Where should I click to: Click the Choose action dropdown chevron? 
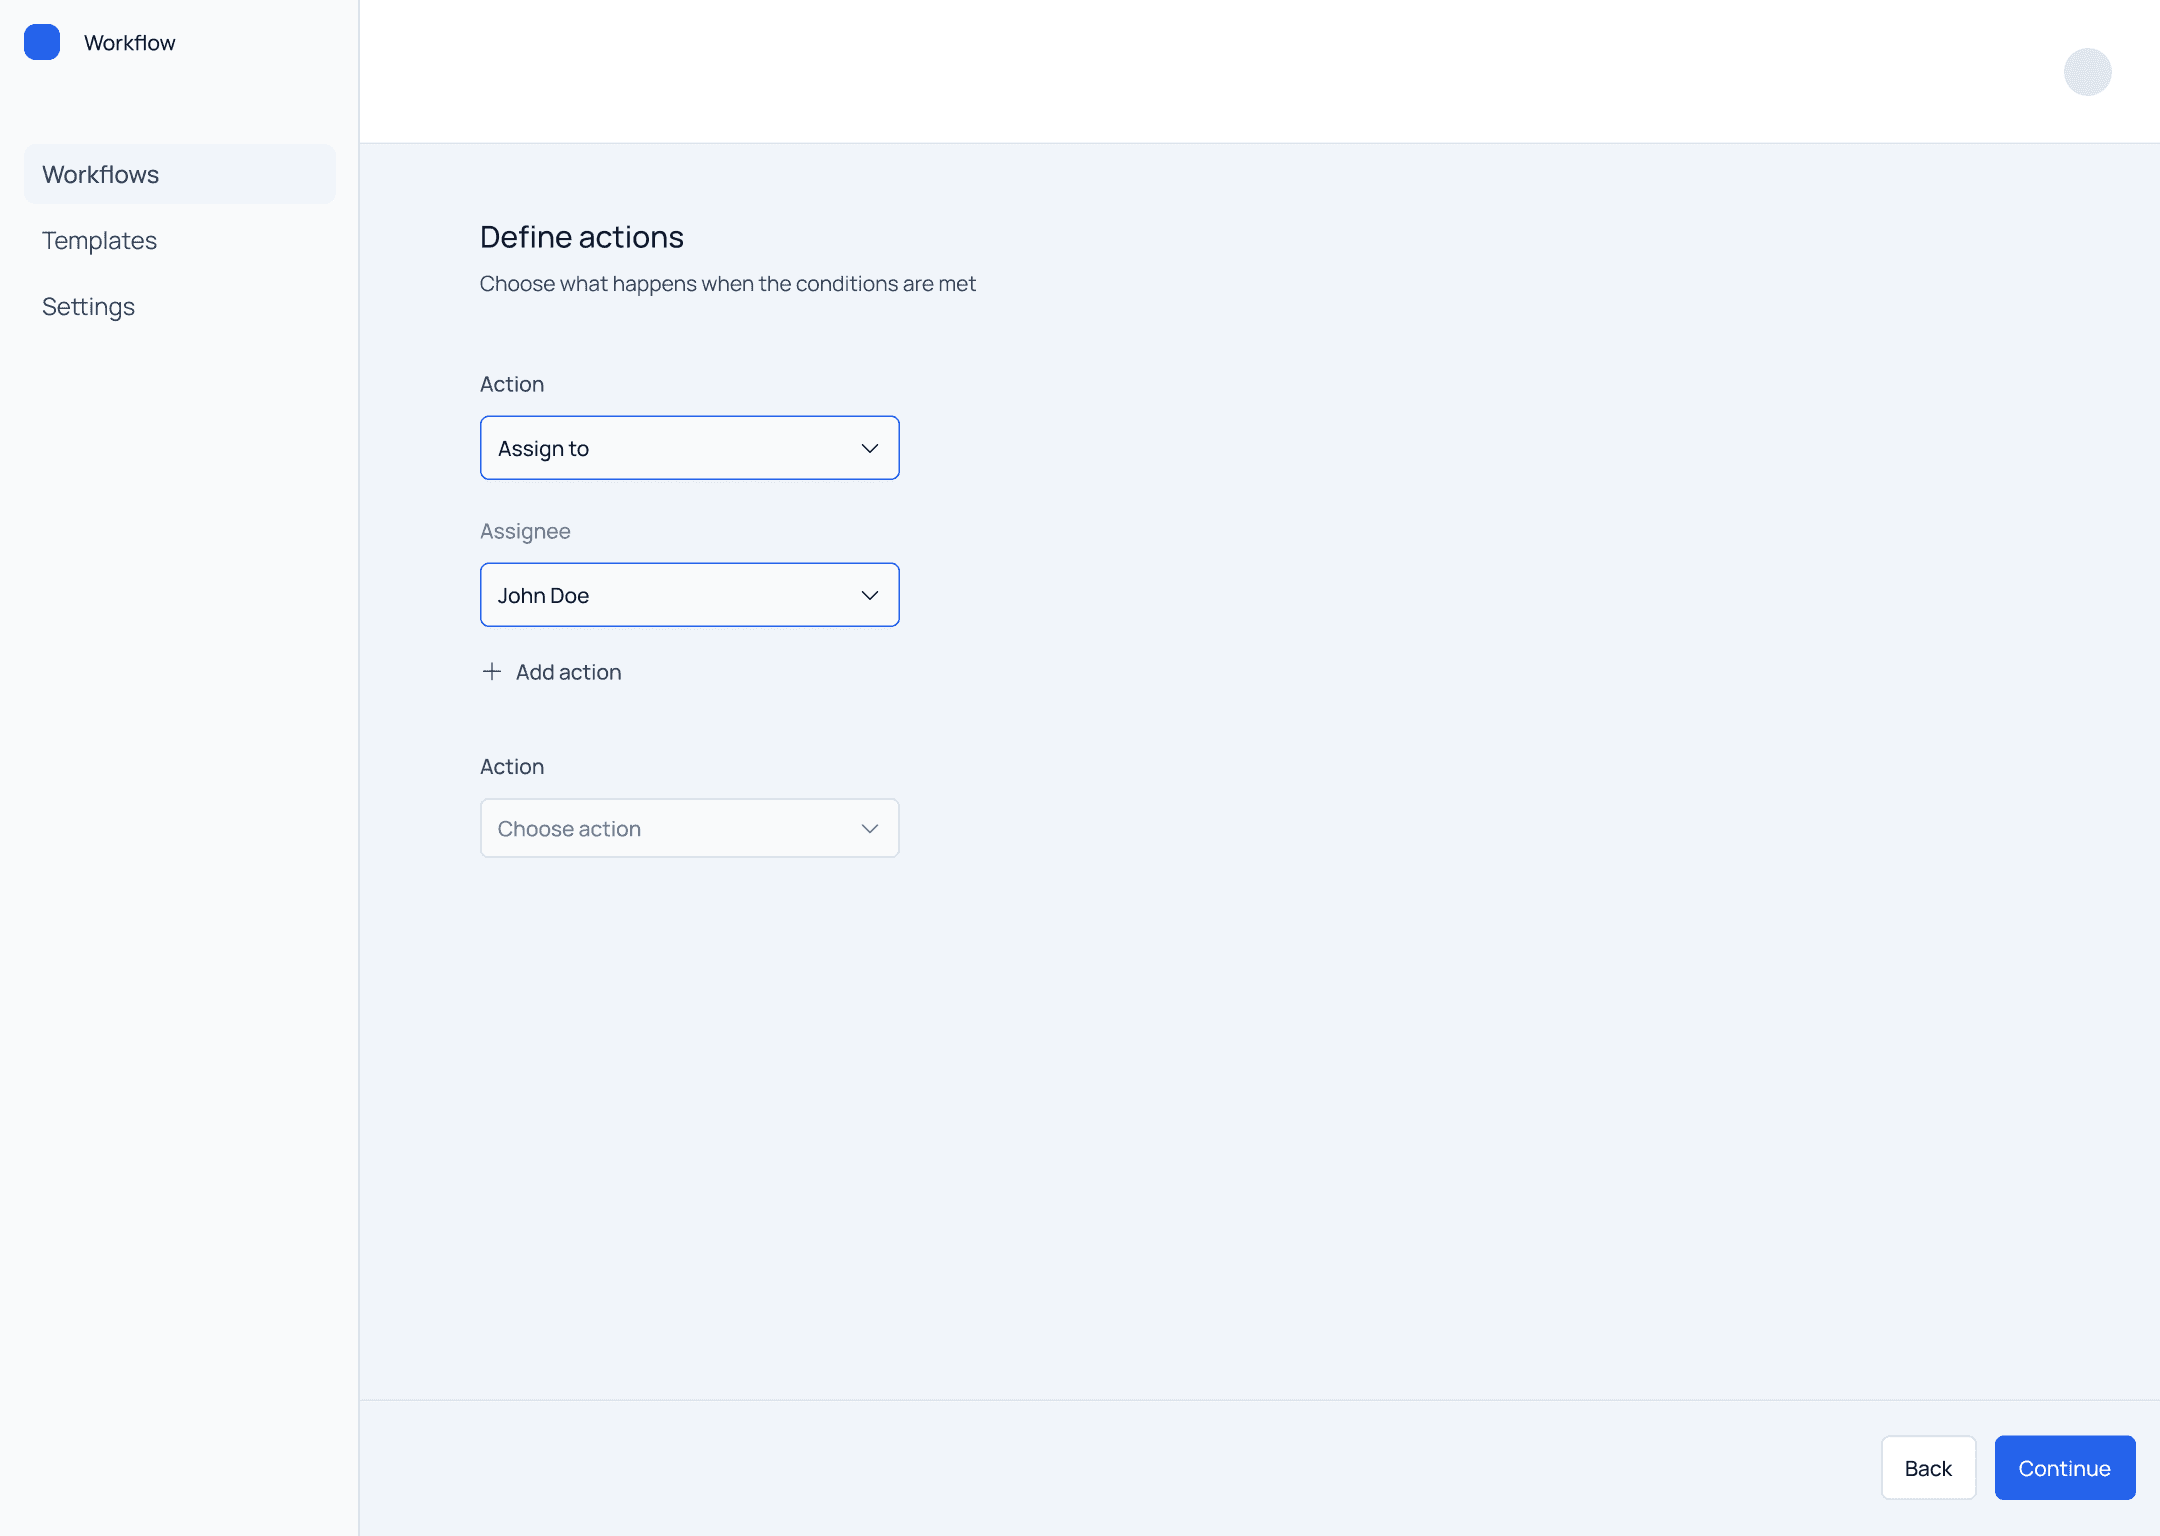(x=869, y=828)
